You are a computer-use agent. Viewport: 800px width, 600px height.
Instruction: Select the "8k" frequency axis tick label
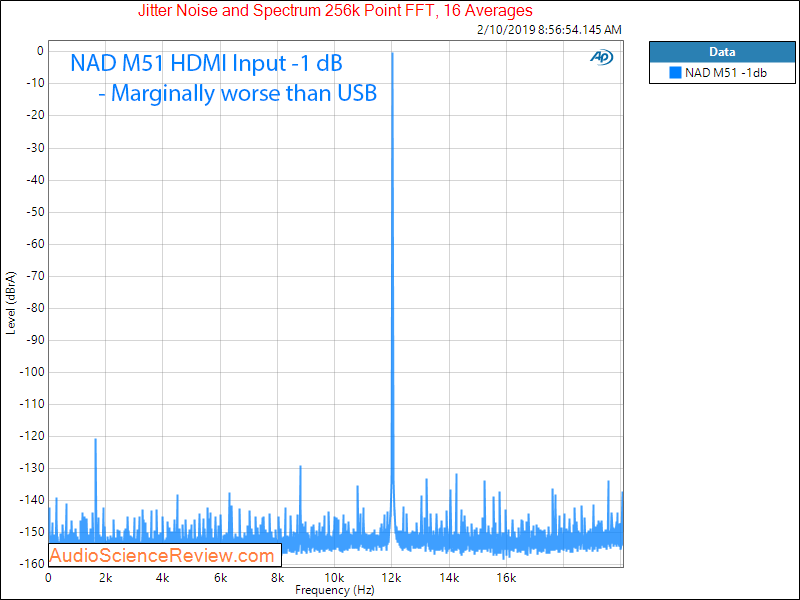tap(278, 578)
